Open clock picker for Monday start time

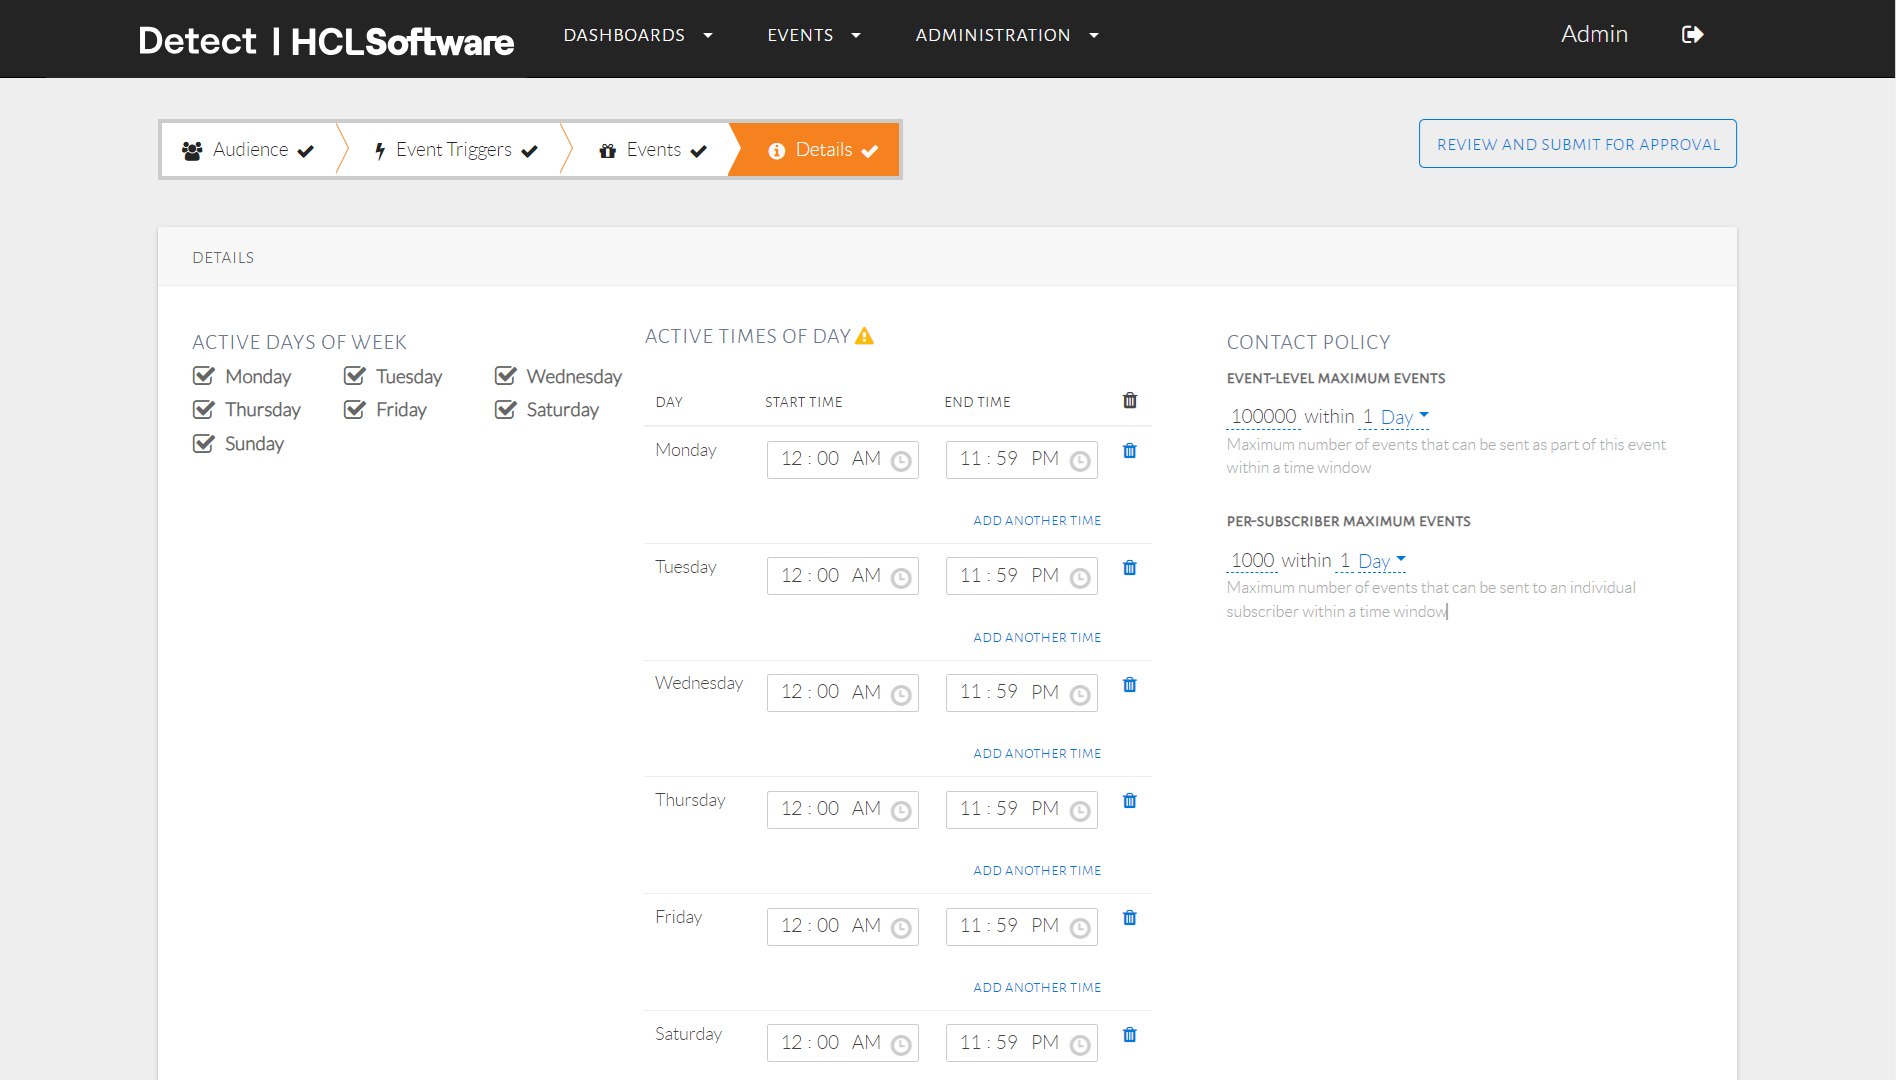click(900, 461)
